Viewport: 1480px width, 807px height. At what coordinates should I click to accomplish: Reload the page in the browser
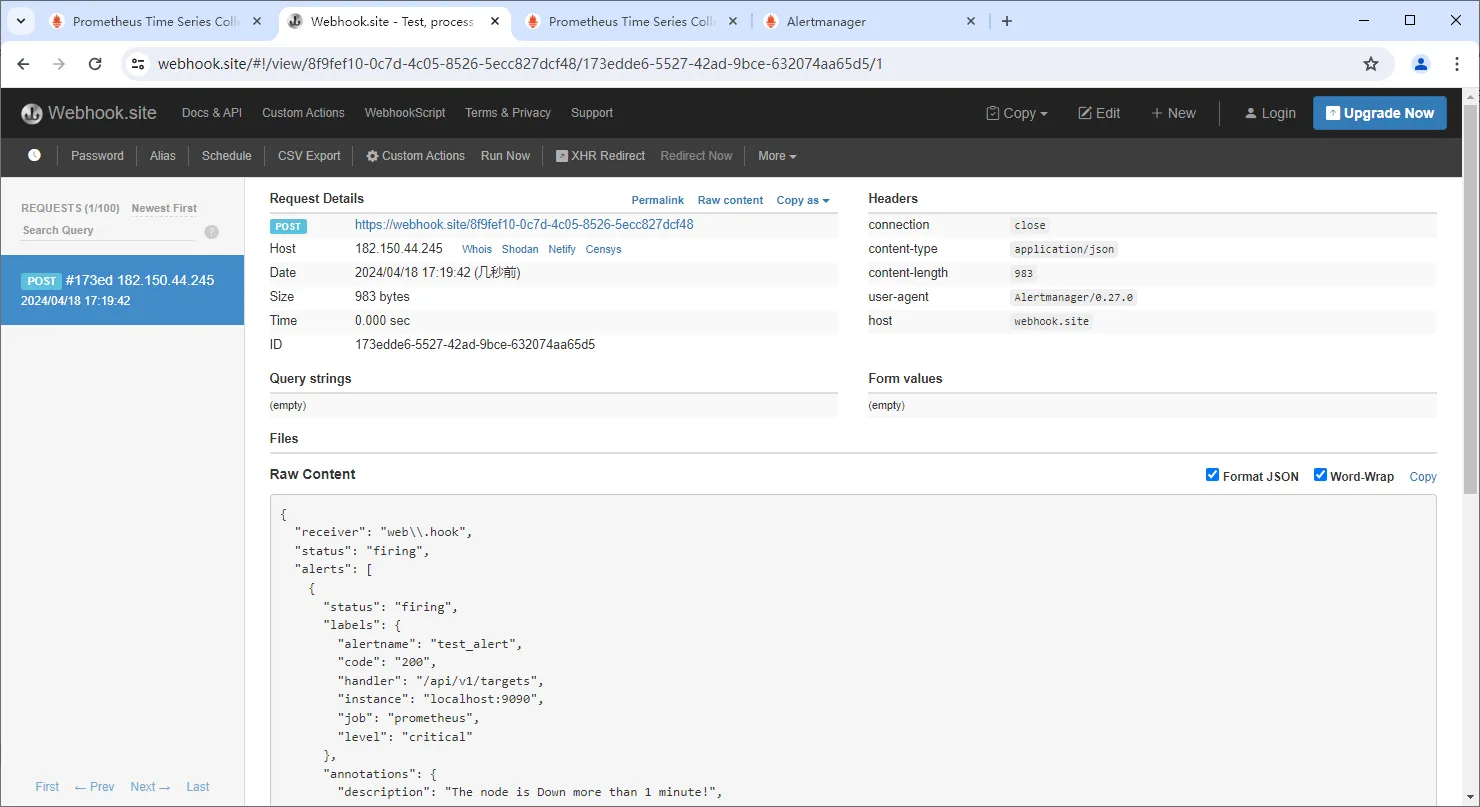tap(95, 64)
